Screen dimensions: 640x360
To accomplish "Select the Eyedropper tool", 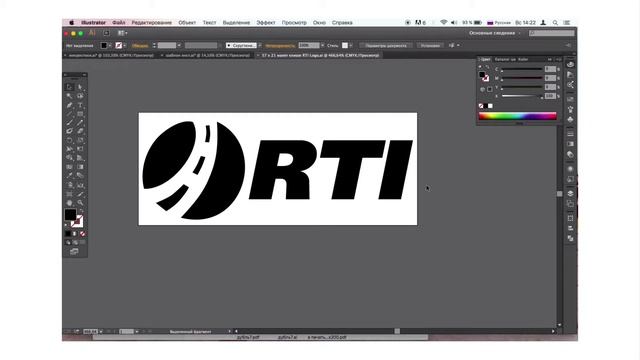I will coord(69,176).
